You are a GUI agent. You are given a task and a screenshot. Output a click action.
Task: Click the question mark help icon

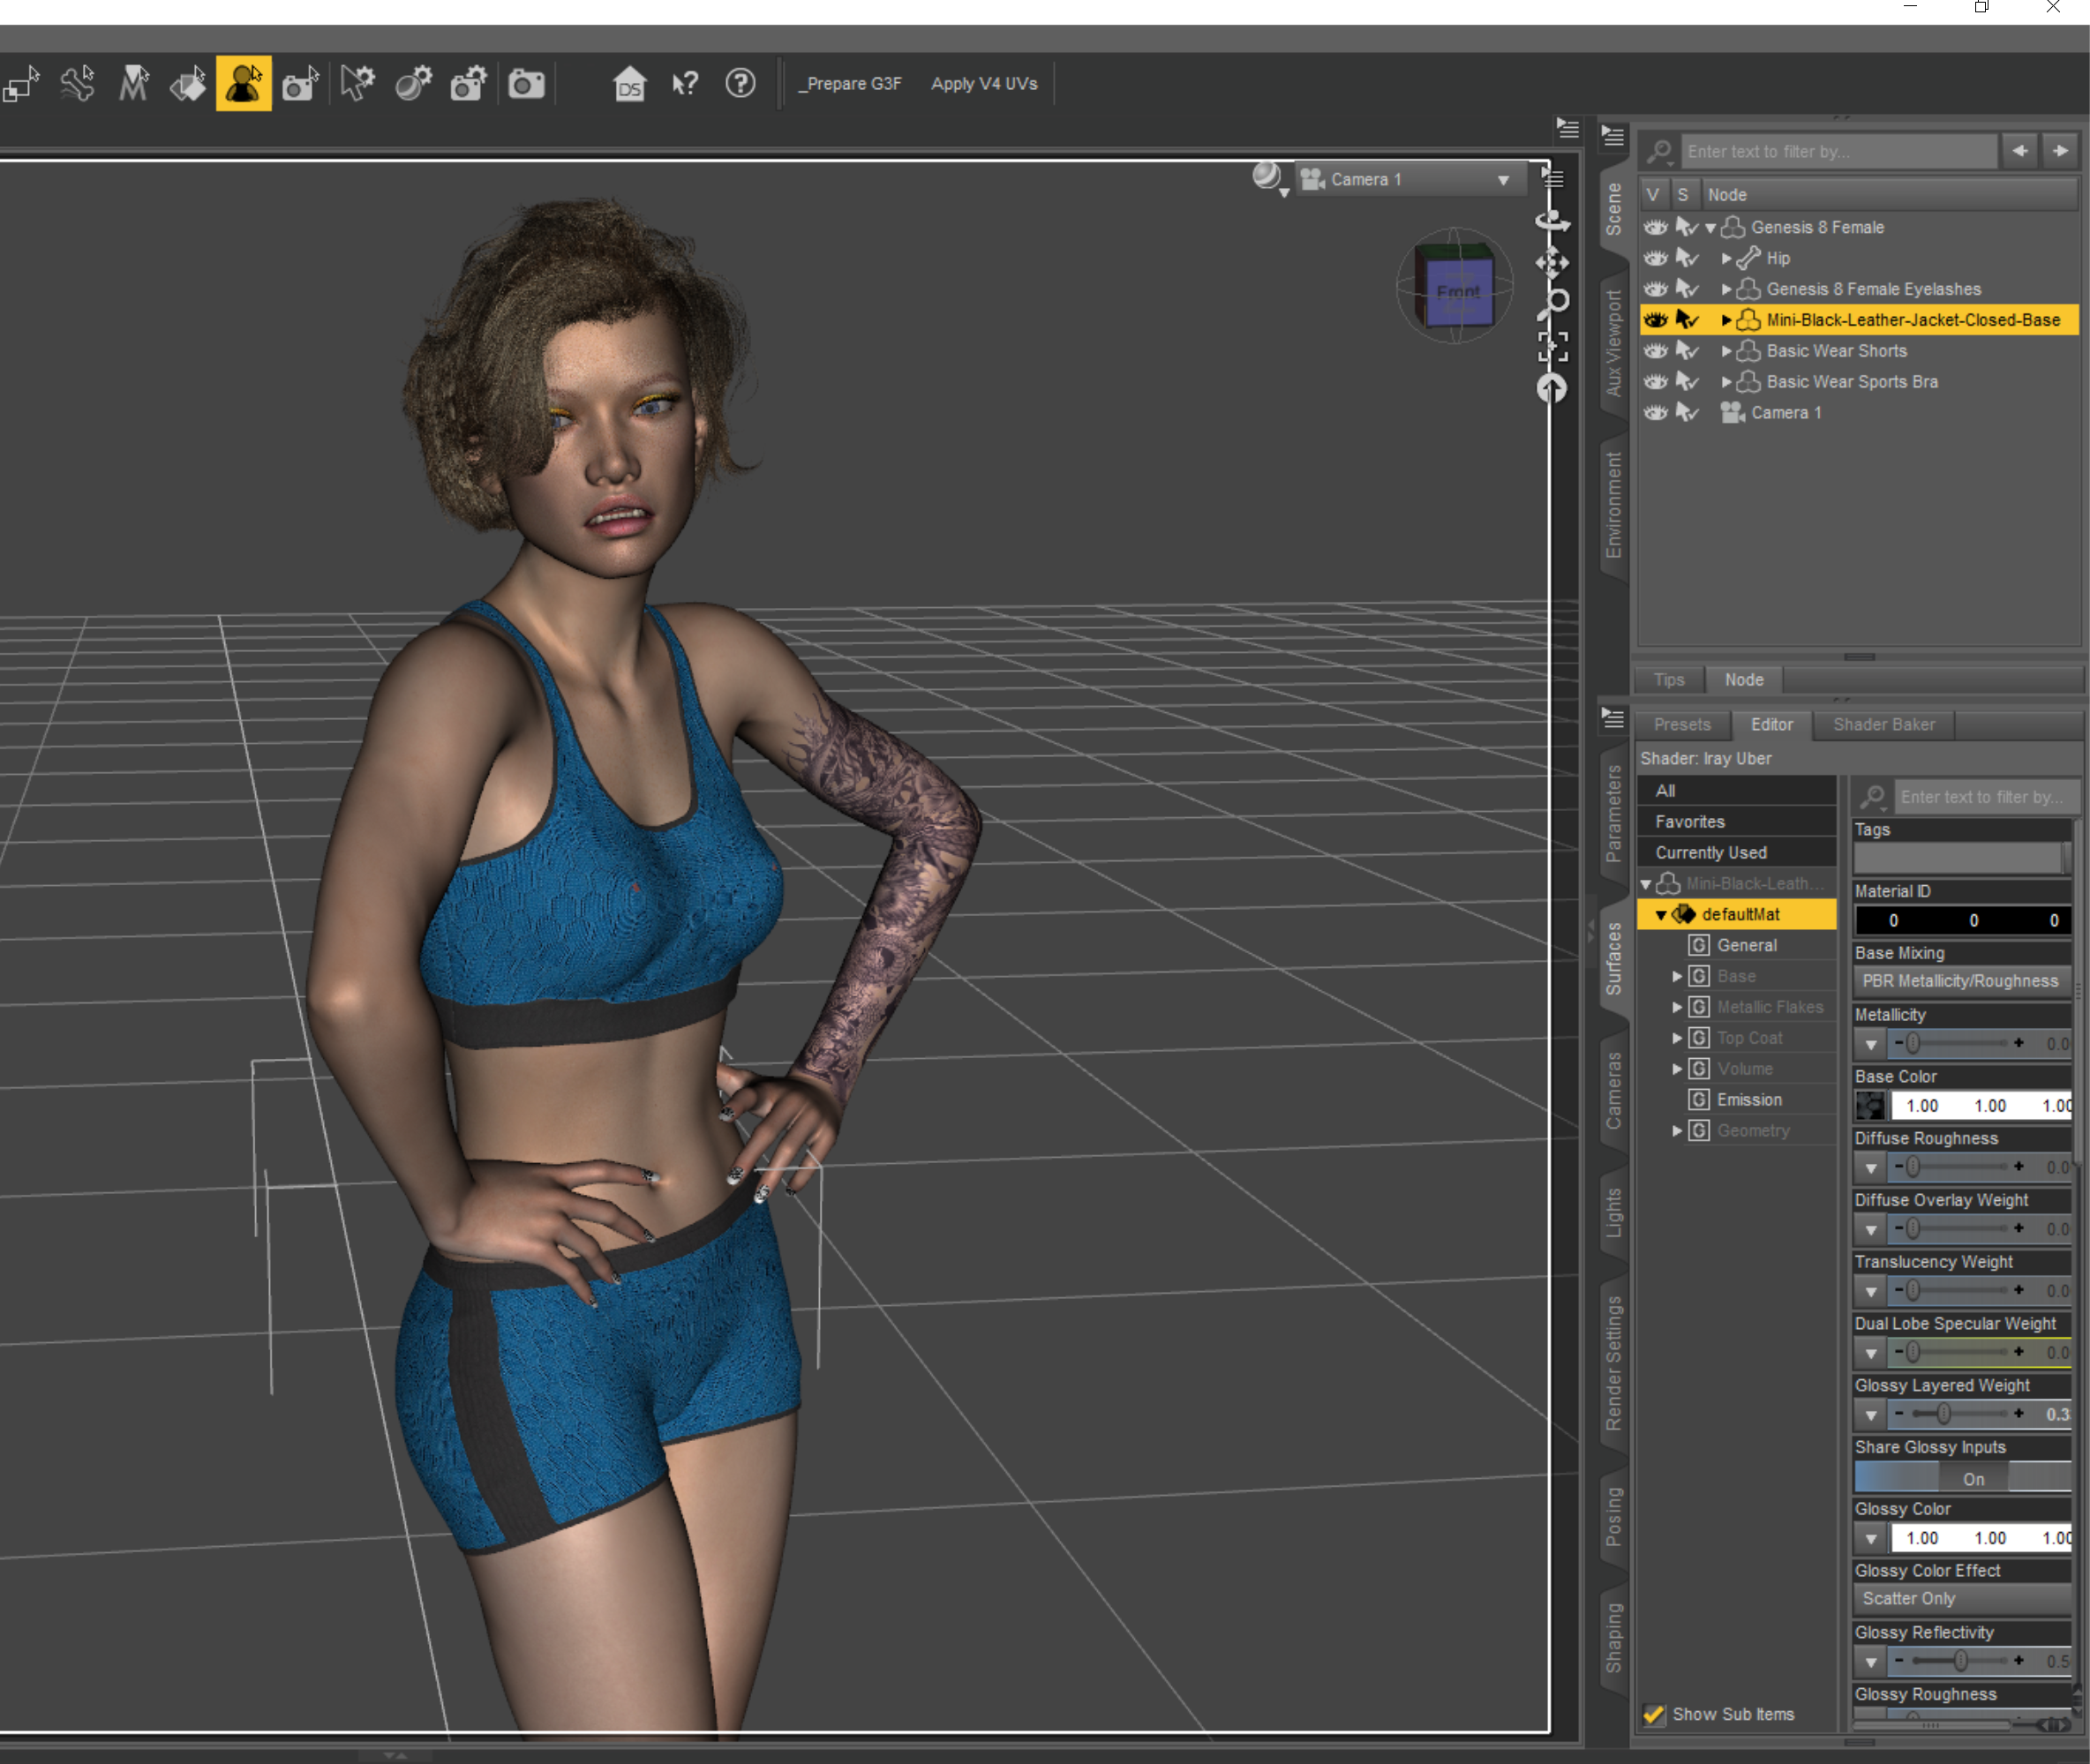click(x=740, y=84)
